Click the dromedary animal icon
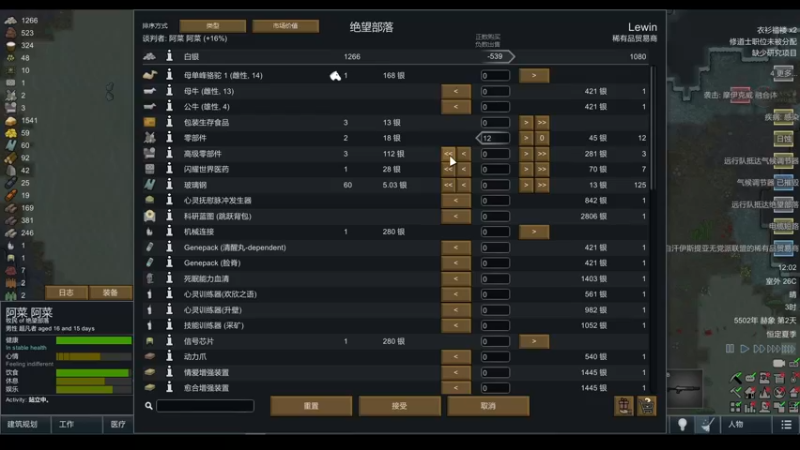The image size is (800, 450). point(149,75)
